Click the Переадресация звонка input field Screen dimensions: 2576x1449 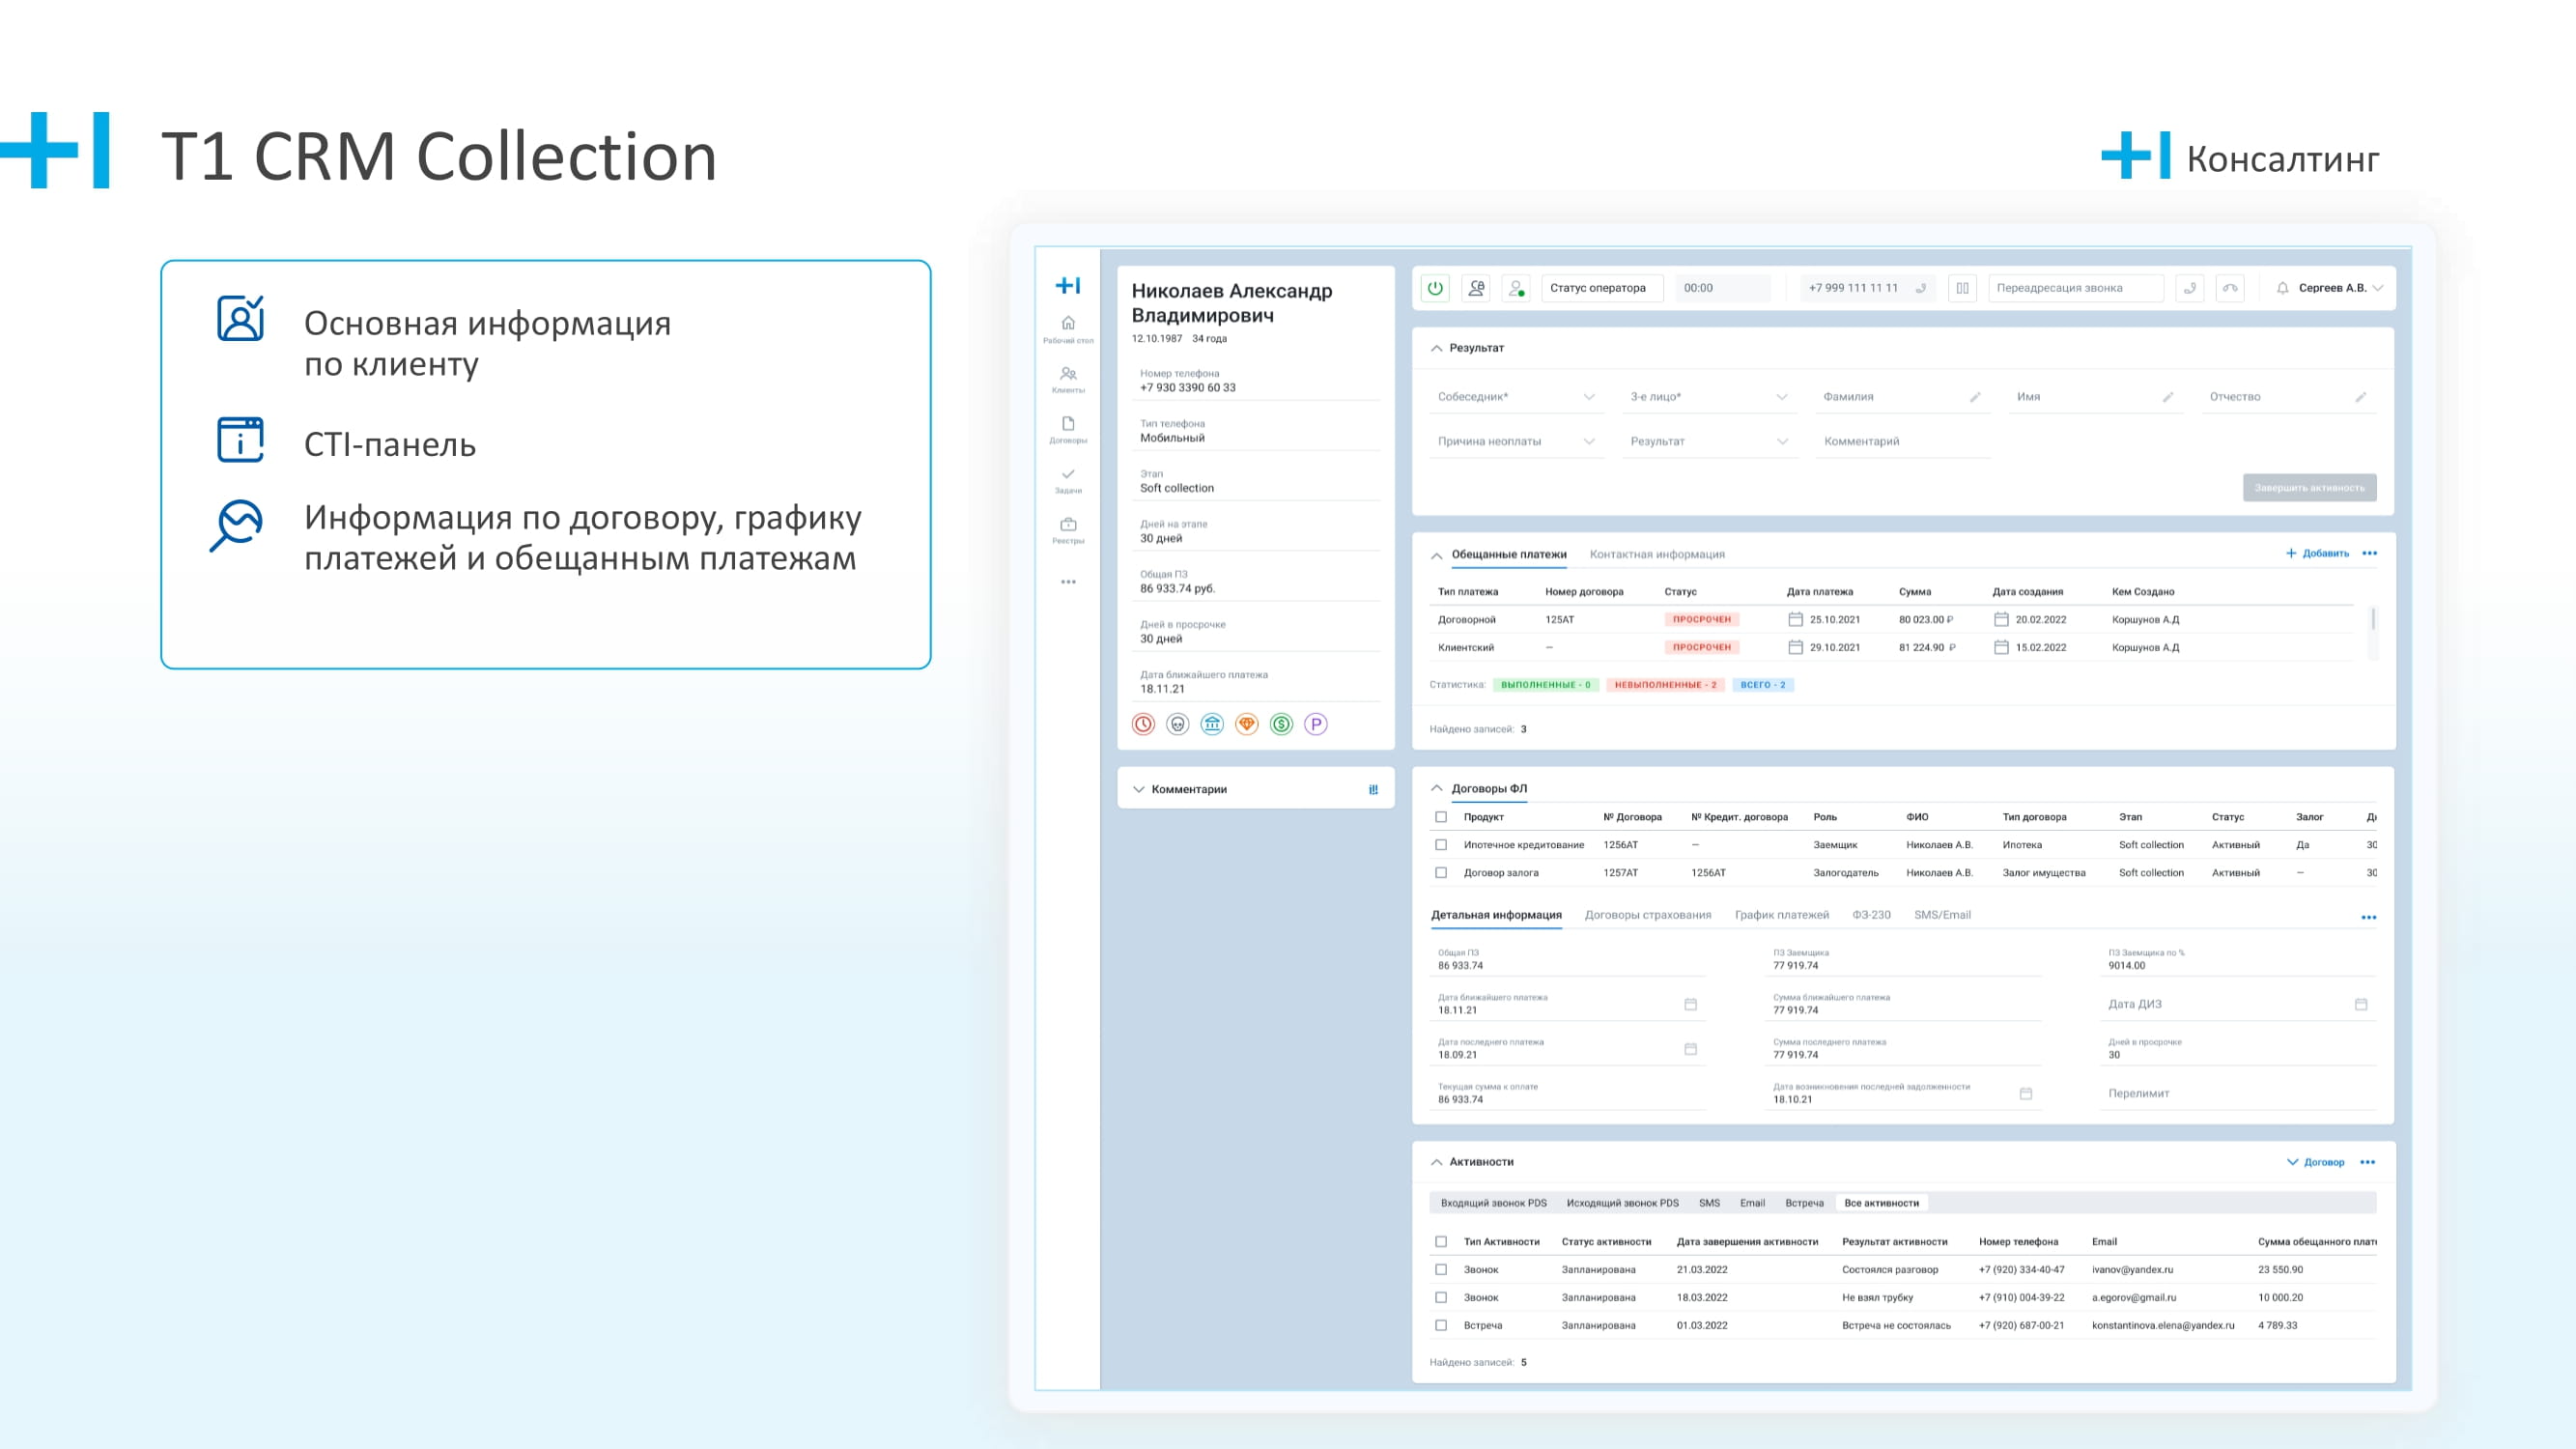[2075, 288]
